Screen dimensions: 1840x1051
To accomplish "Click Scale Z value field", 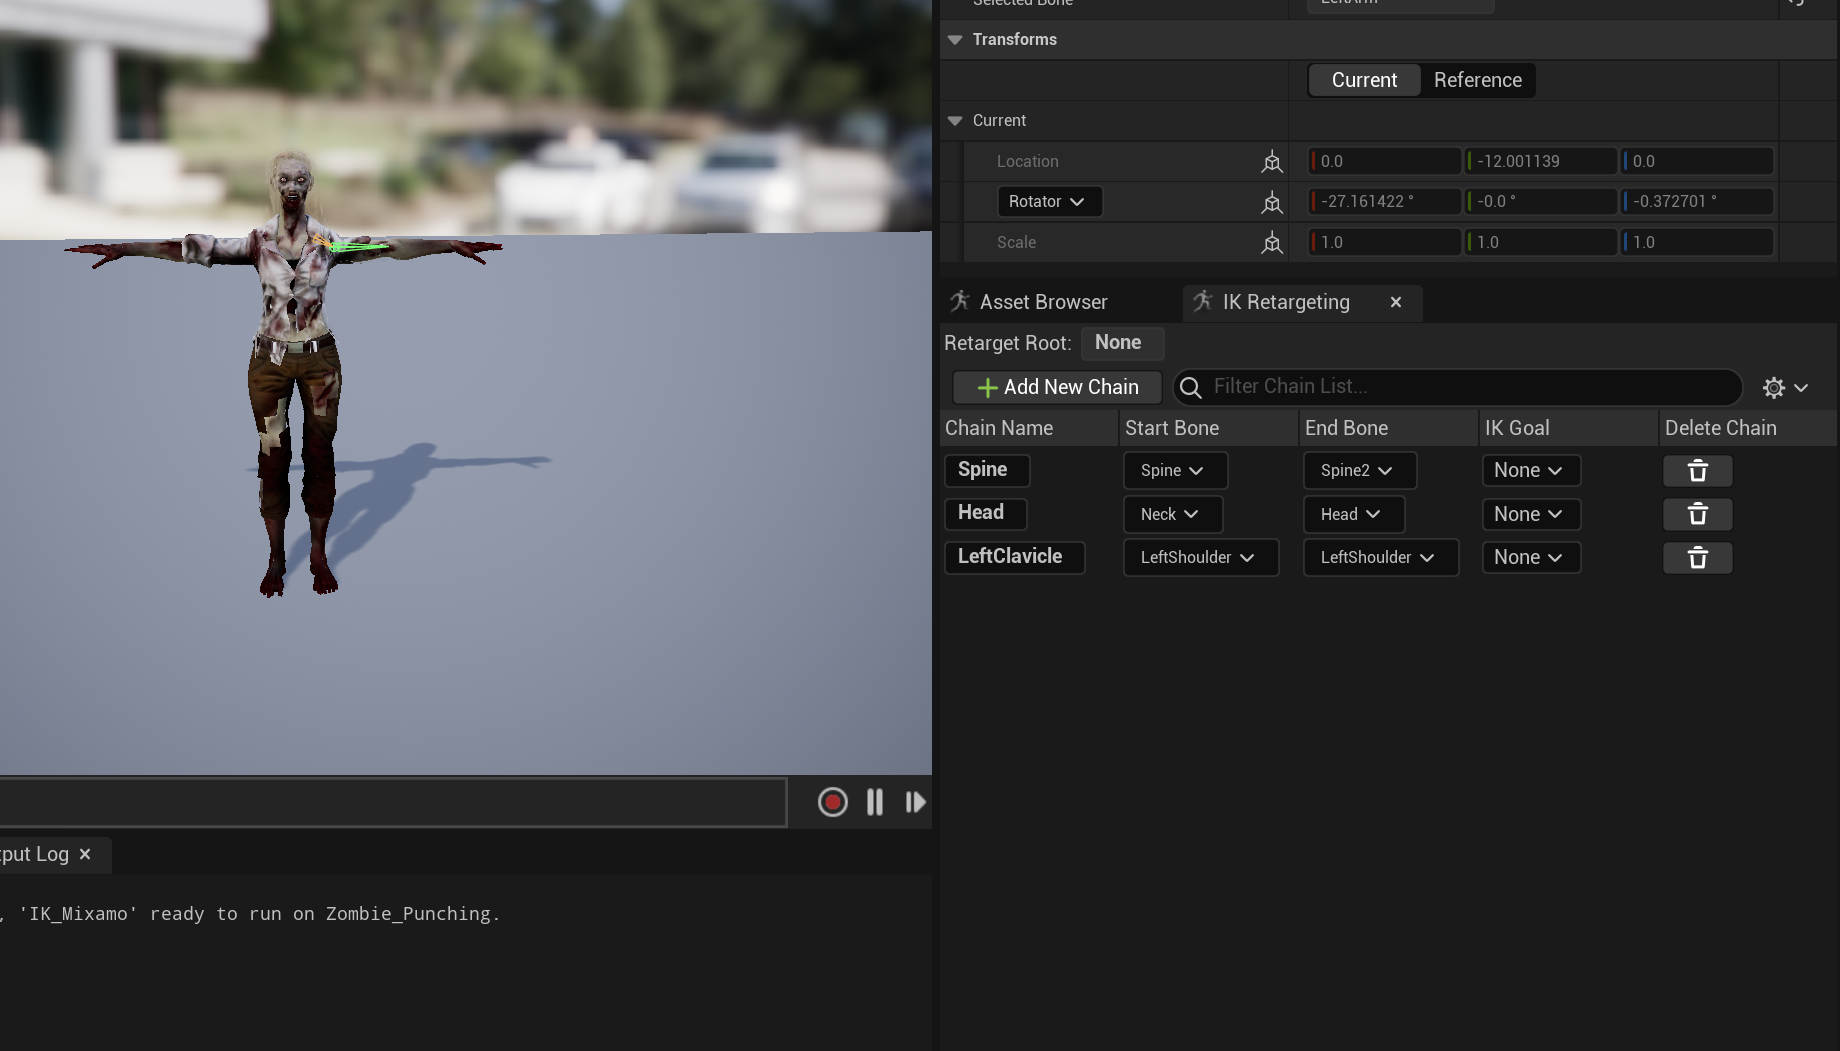I will (x=1697, y=242).
